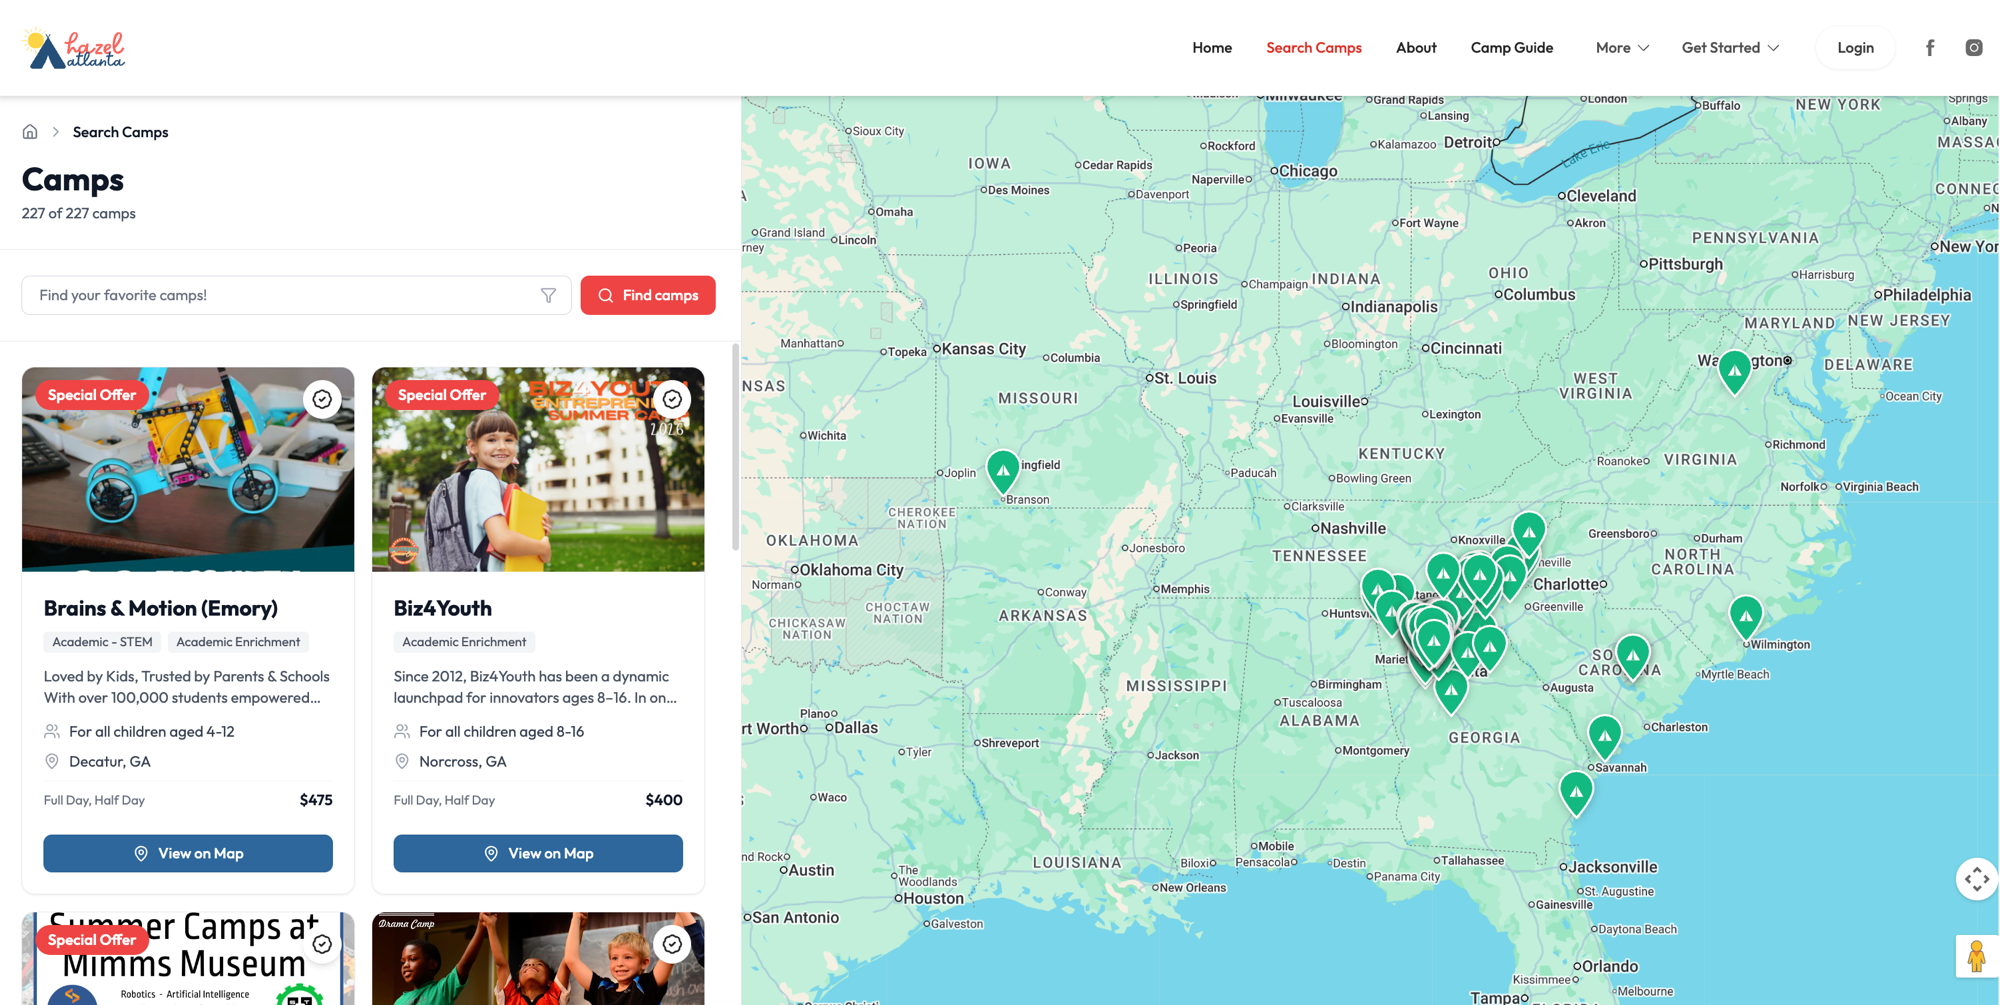Open Street View pegman on map
Image resolution: width=2000 pixels, height=1005 pixels.
1976,956
